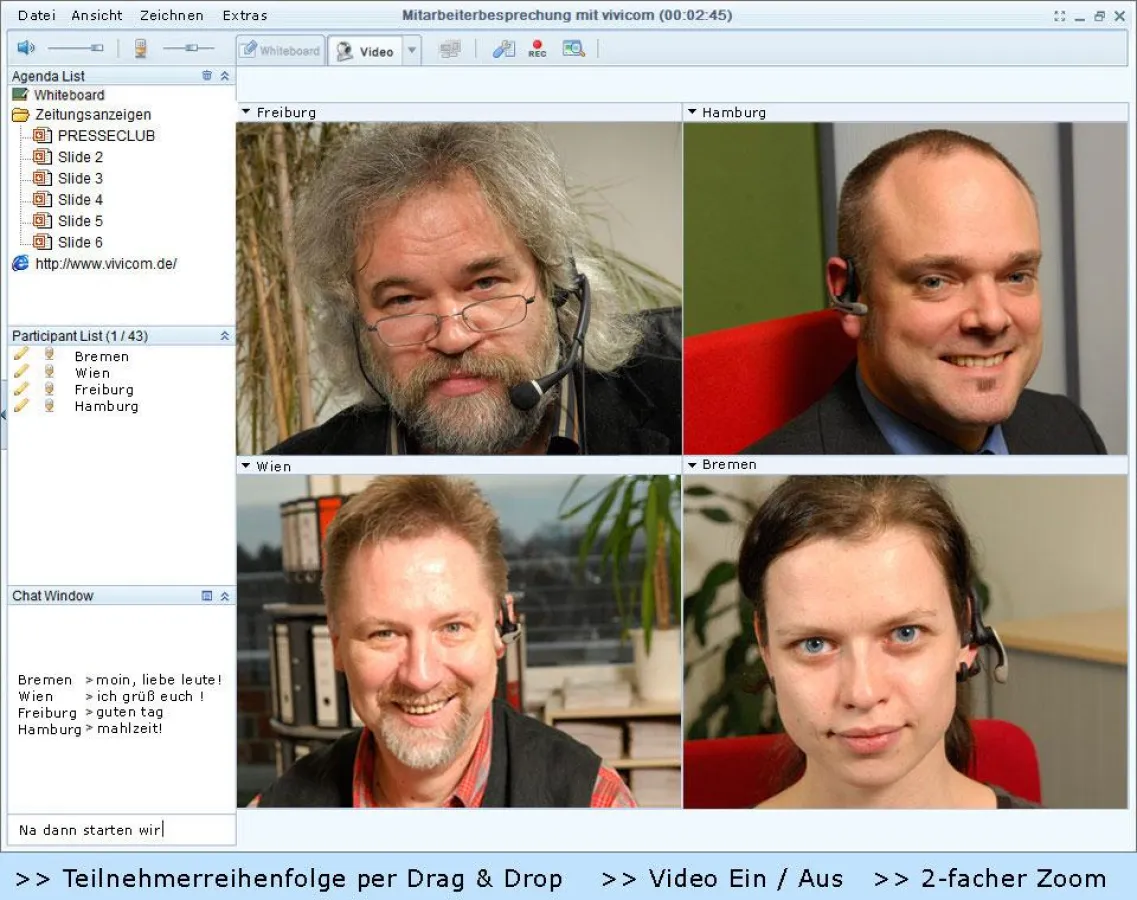Screen dimensions: 1137x900
Task: Toggle Bremen's microphone in the Participant List
Action: click(50, 355)
